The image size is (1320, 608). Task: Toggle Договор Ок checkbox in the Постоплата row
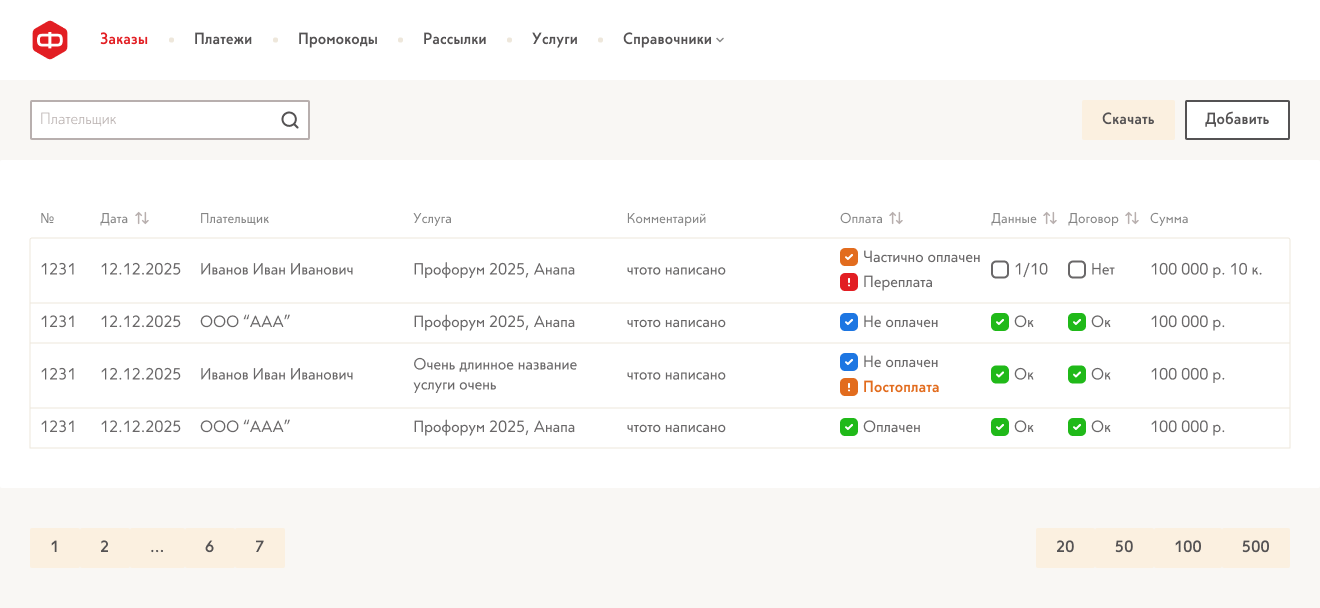tap(1077, 374)
